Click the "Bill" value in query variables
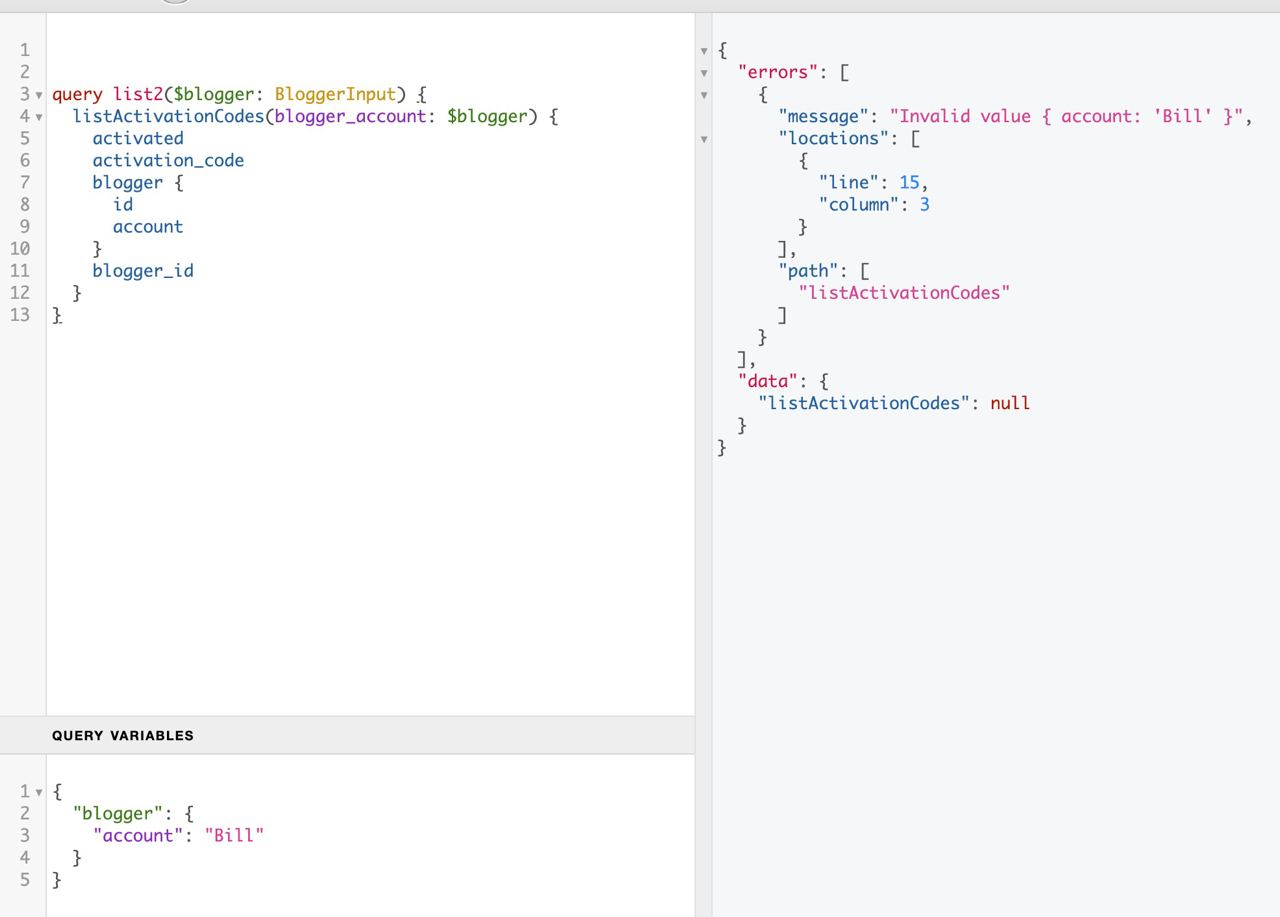Image resolution: width=1280 pixels, height=917 pixels. (x=234, y=835)
